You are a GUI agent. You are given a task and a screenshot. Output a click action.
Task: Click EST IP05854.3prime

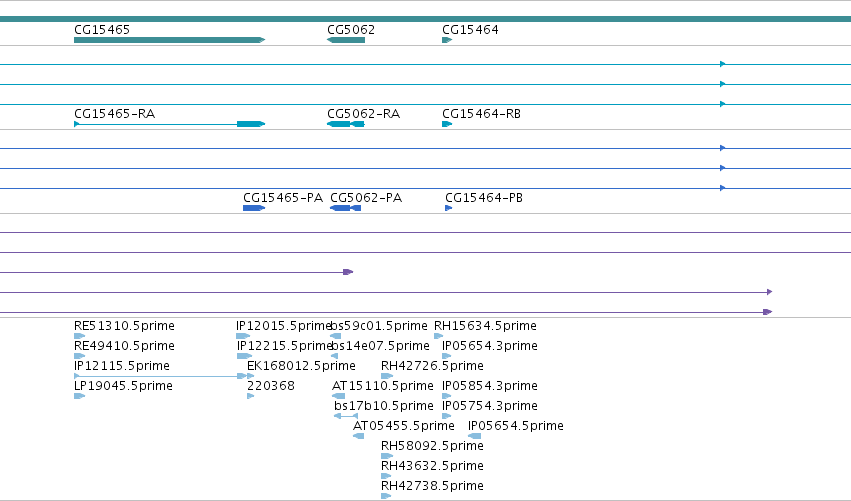[490, 386]
